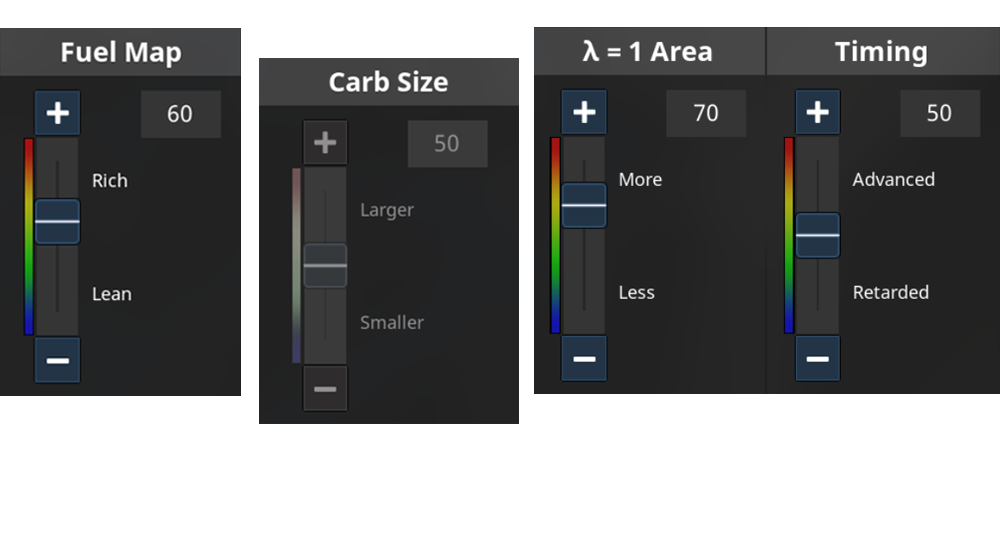Decrease the λ = 1 Area value

pyautogui.click(x=583, y=359)
